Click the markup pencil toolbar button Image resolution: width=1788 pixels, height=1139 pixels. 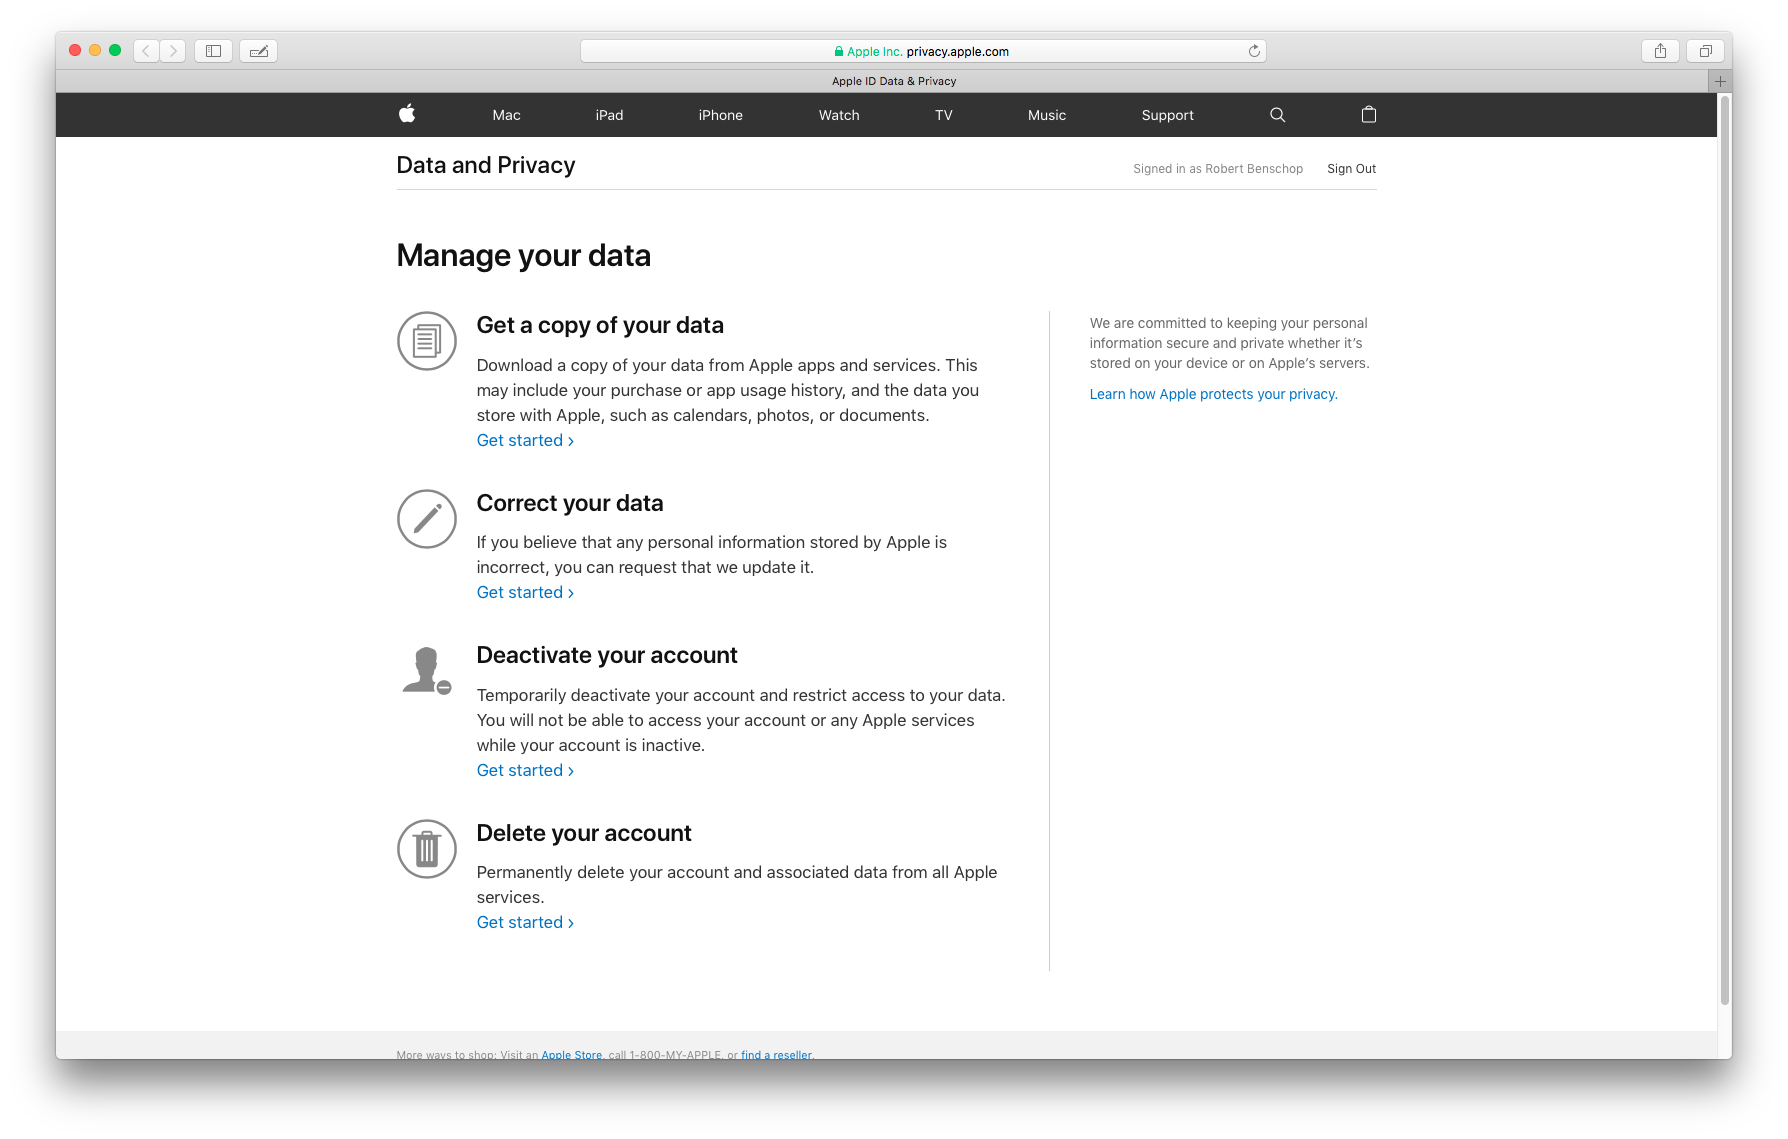(x=259, y=51)
